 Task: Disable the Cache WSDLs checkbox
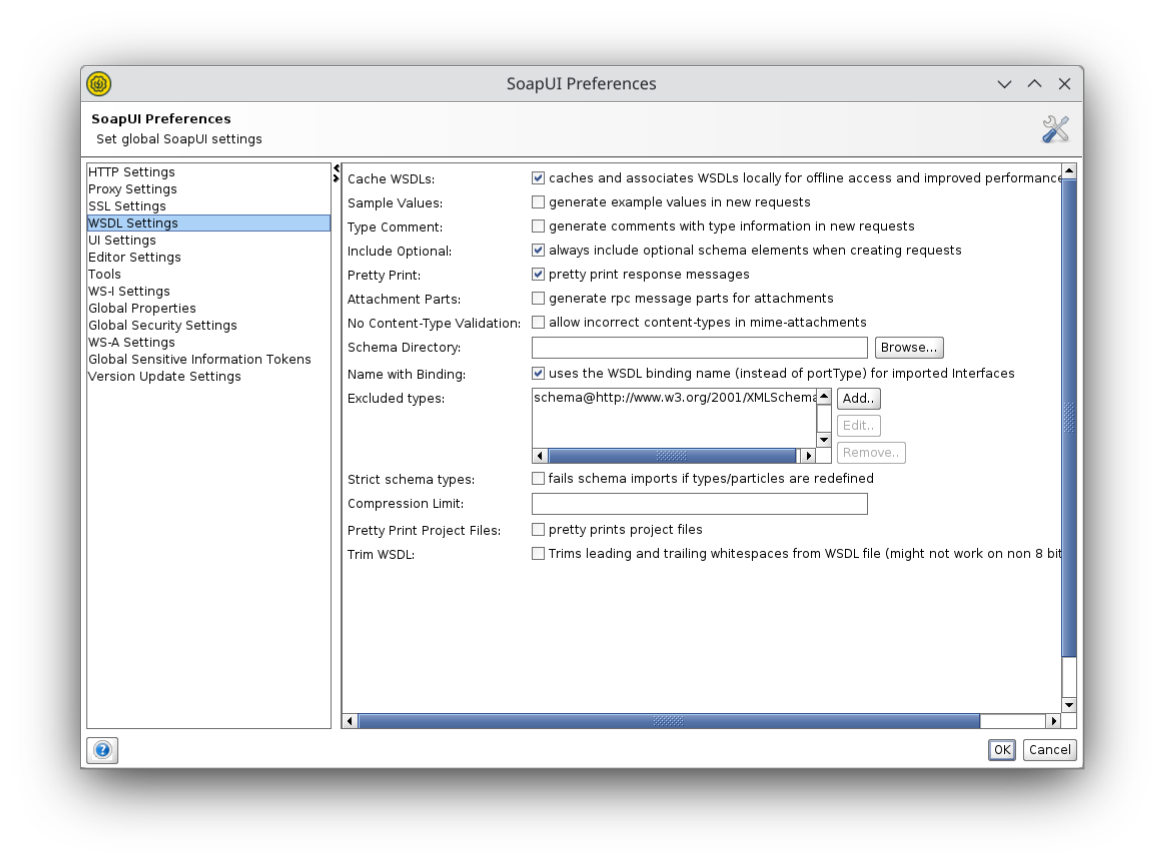[x=538, y=178]
